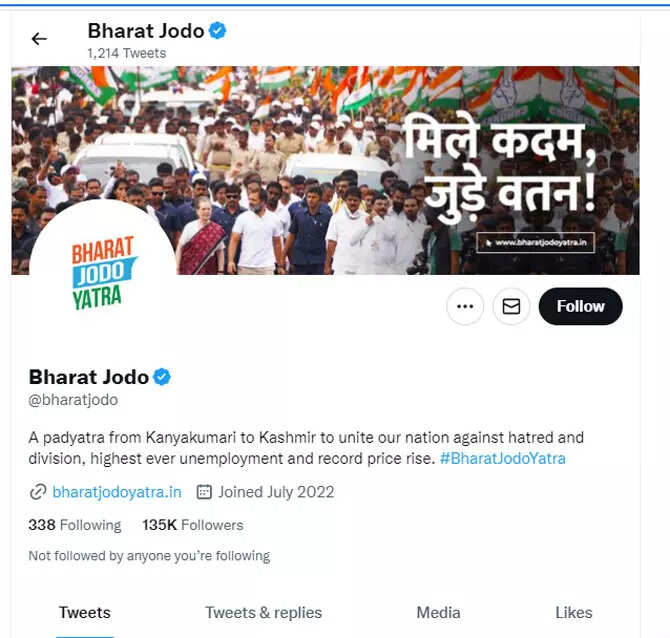670x638 pixels.
Task: Click the link chain icon near website
Action: pos(38,492)
